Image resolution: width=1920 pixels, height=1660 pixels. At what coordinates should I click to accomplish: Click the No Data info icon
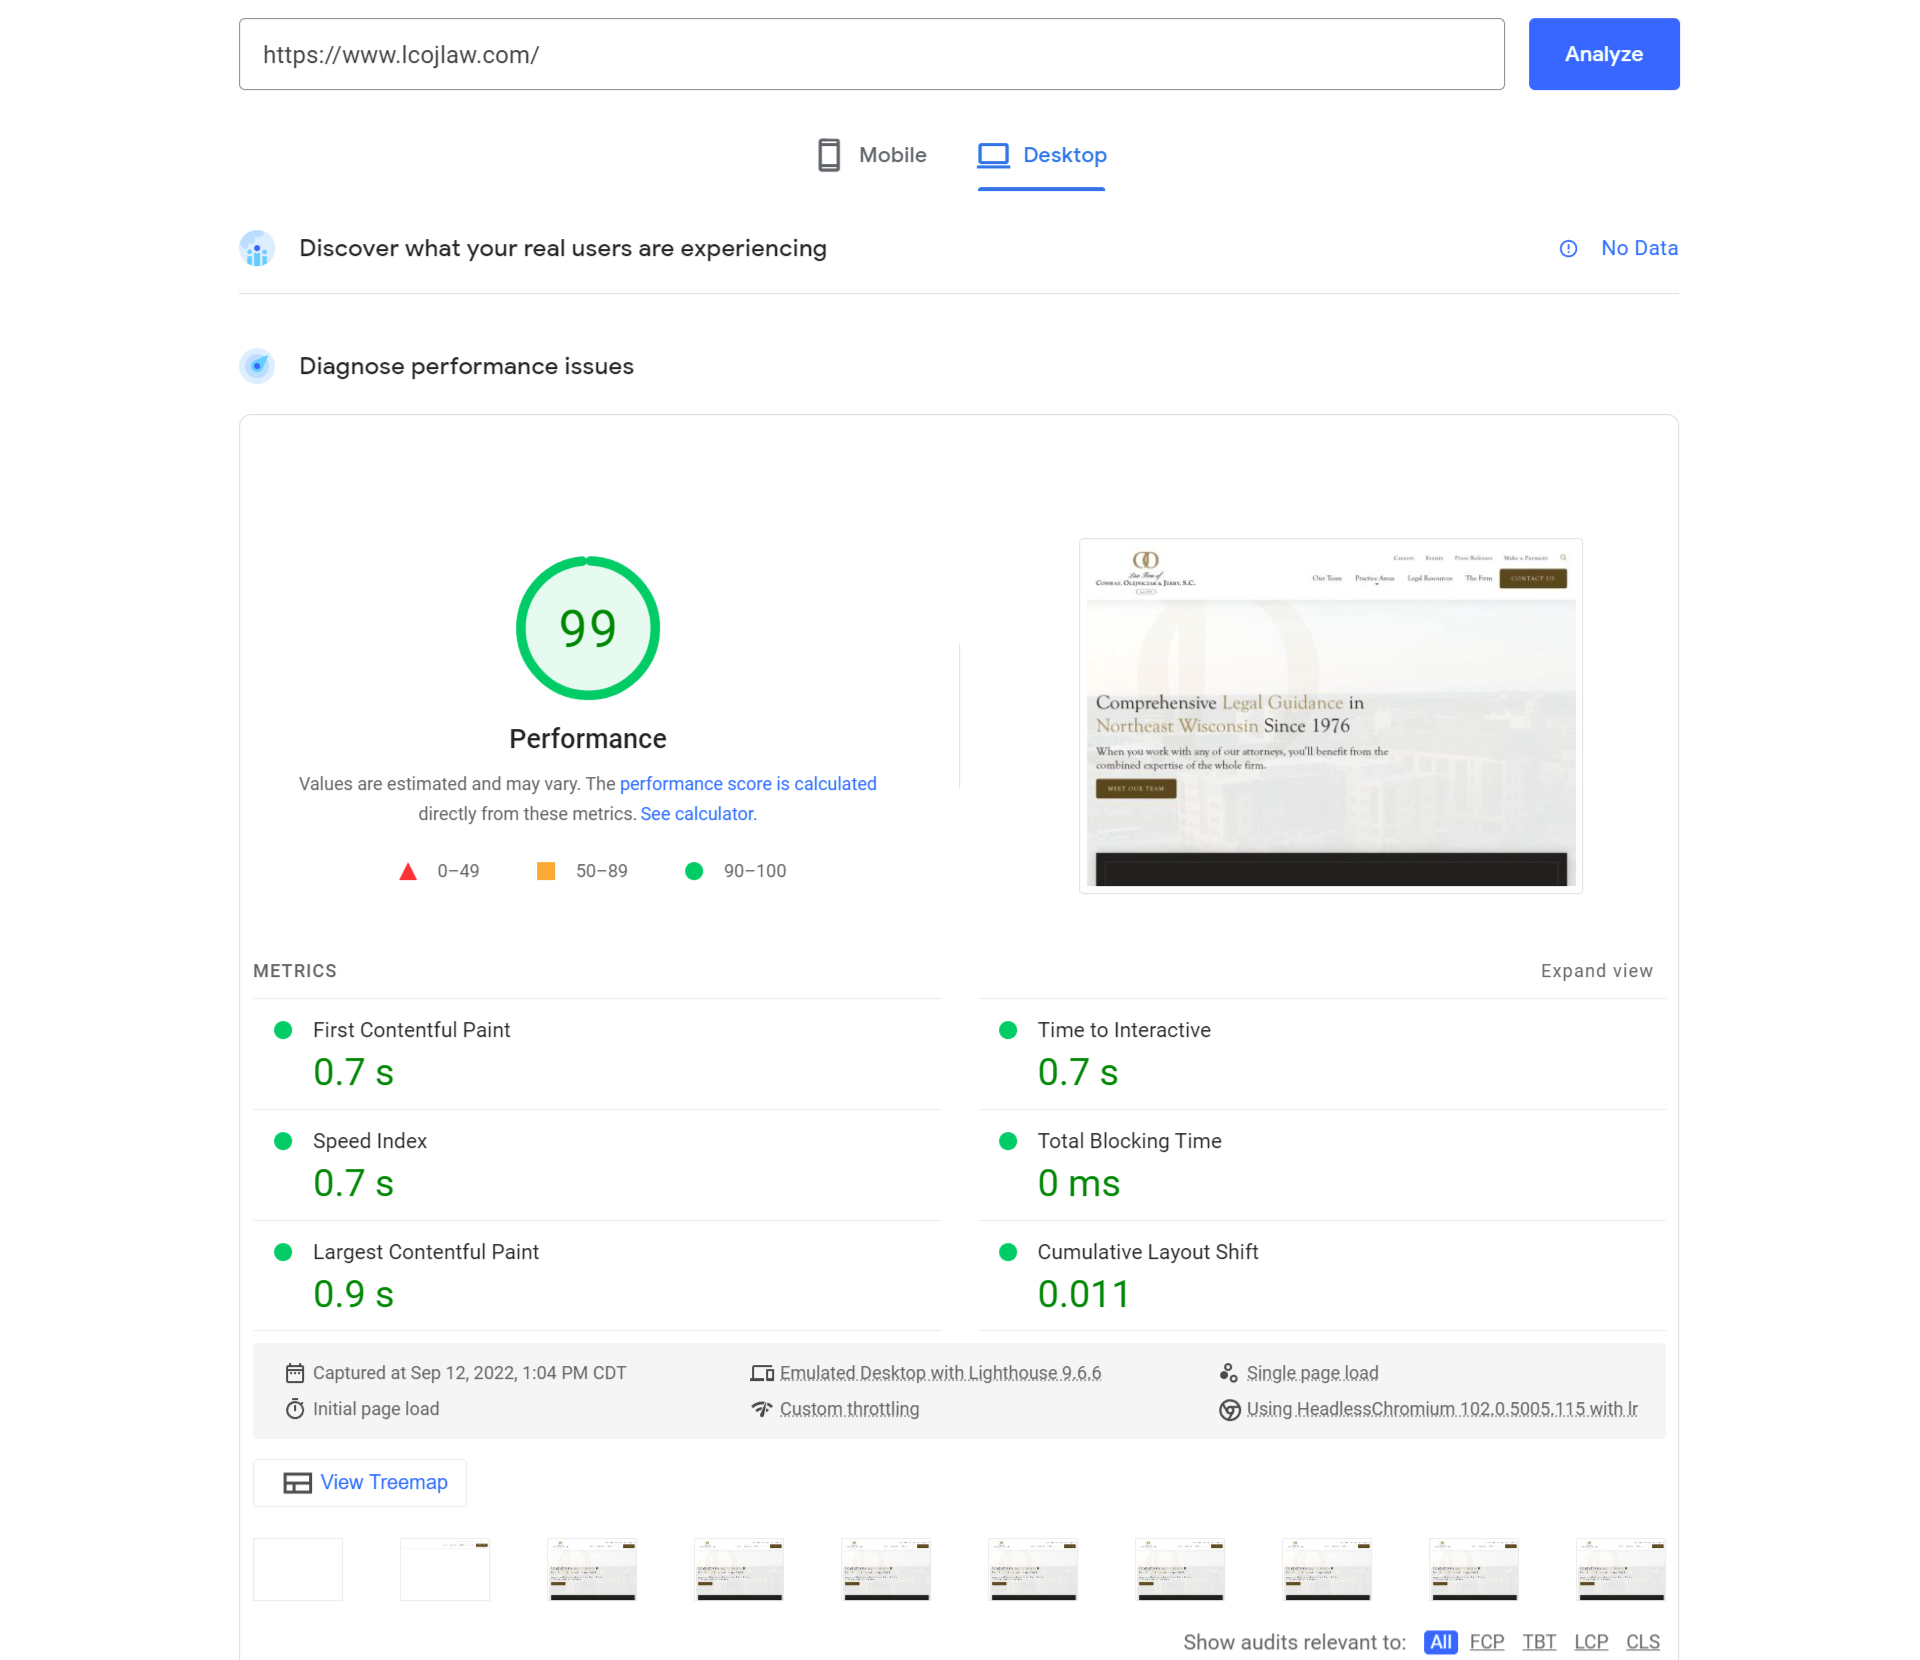(1568, 249)
